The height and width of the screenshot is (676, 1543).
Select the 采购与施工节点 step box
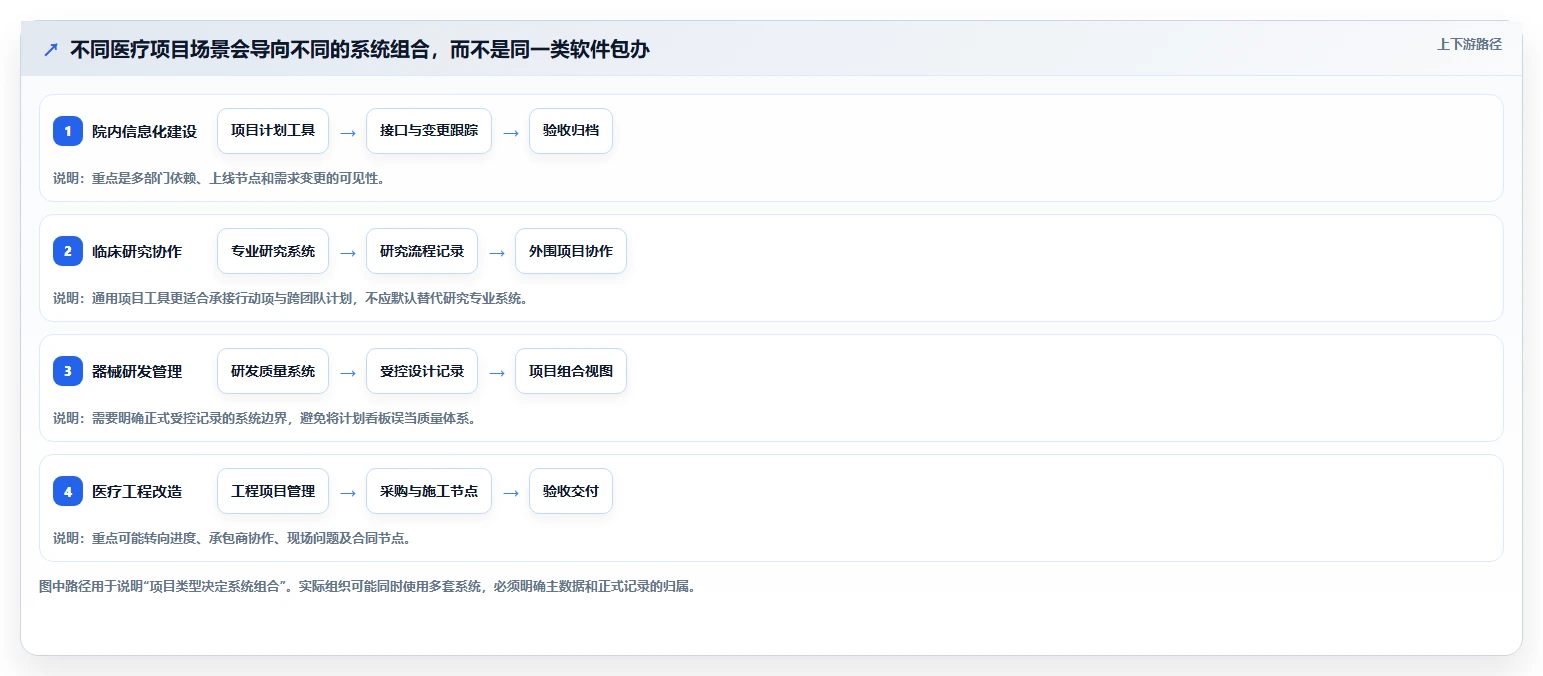click(429, 491)
